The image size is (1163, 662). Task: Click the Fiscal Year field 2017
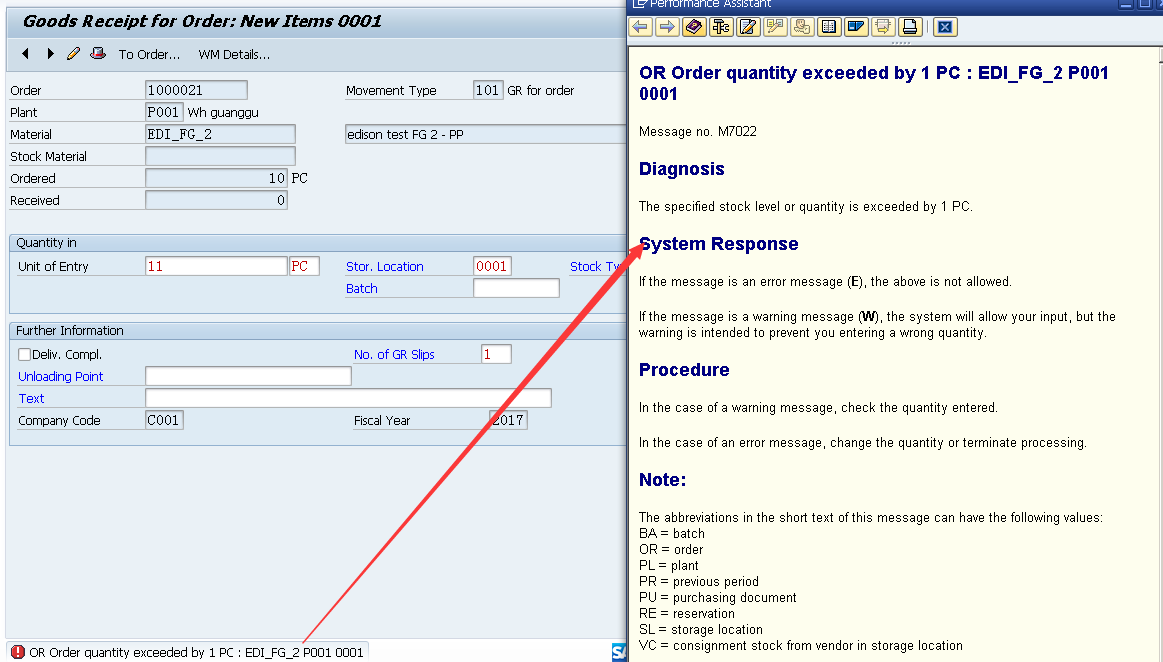(508, 420)
